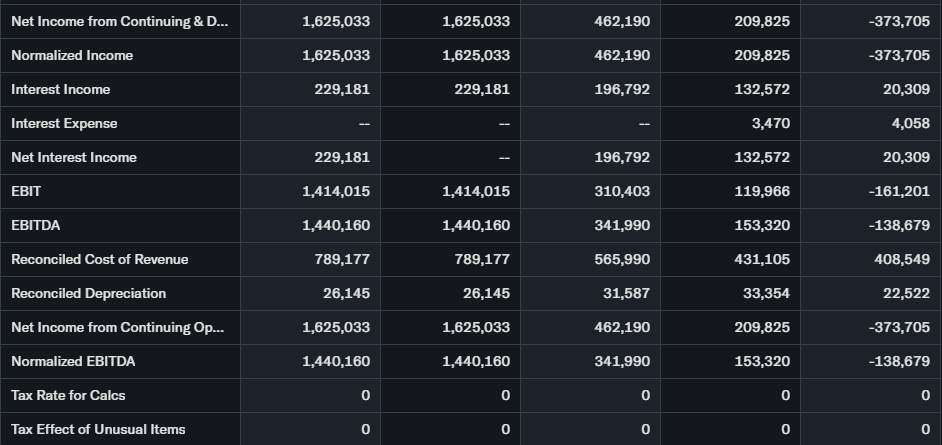Screen dimensions: 942x445
Task: Select the EBIT value 310,403
Action: pyautogui.click(x=622, y=191)
